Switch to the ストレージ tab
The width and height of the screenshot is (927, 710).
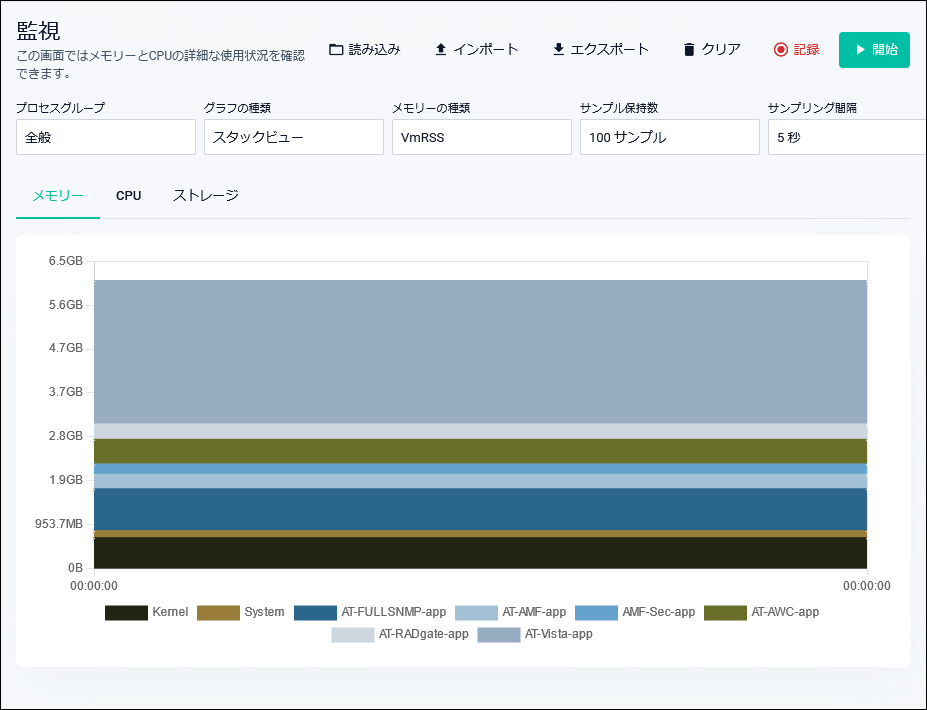(x=206, y=196)
